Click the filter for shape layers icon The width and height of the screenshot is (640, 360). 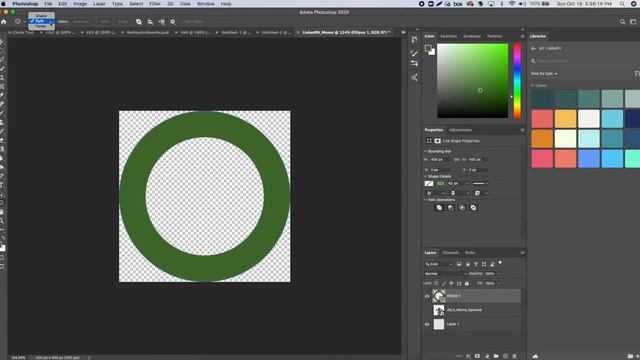(484, 264)
